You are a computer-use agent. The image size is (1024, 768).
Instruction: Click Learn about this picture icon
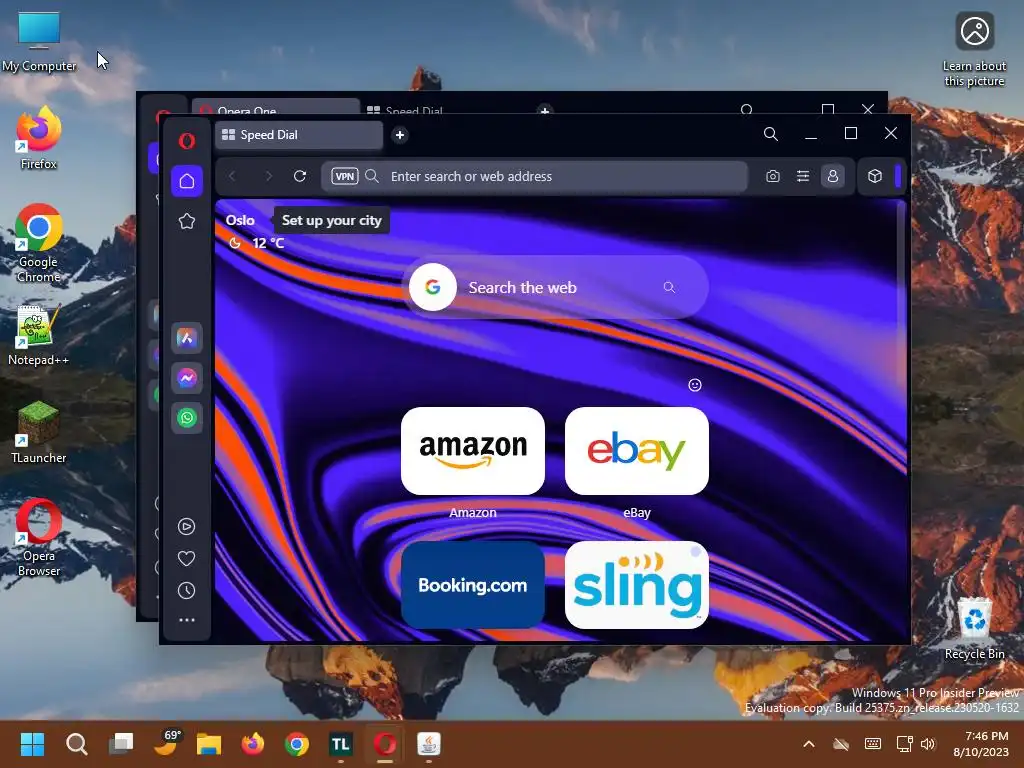click(x=974, y=48)
